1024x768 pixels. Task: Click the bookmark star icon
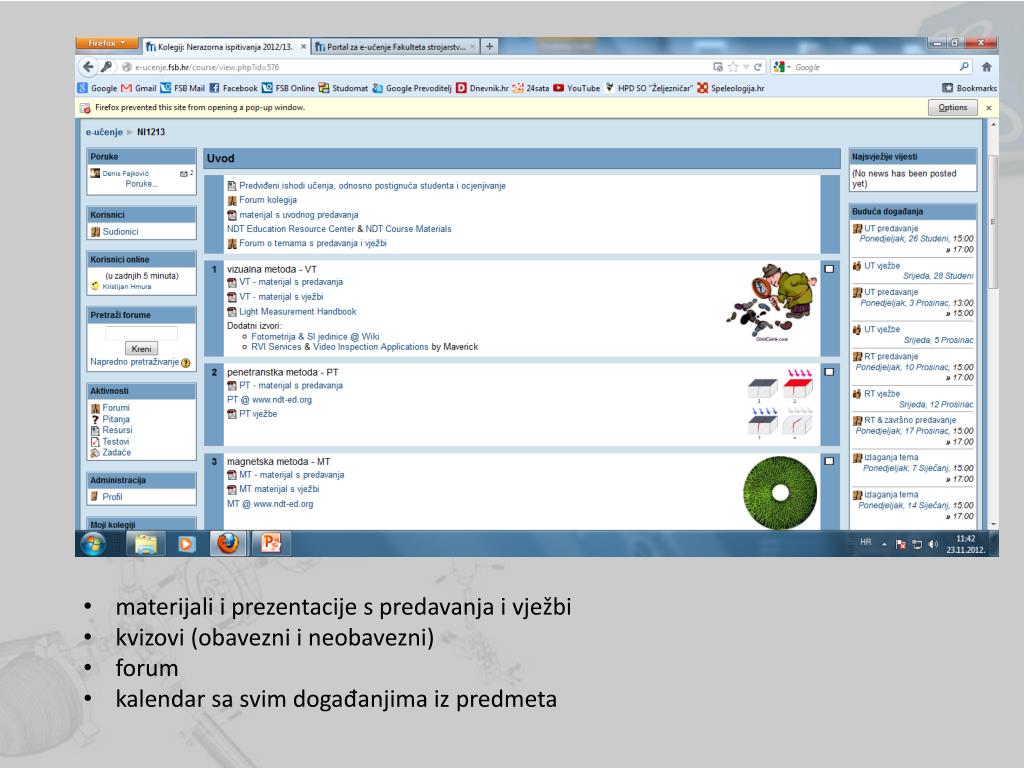(733, 67)
